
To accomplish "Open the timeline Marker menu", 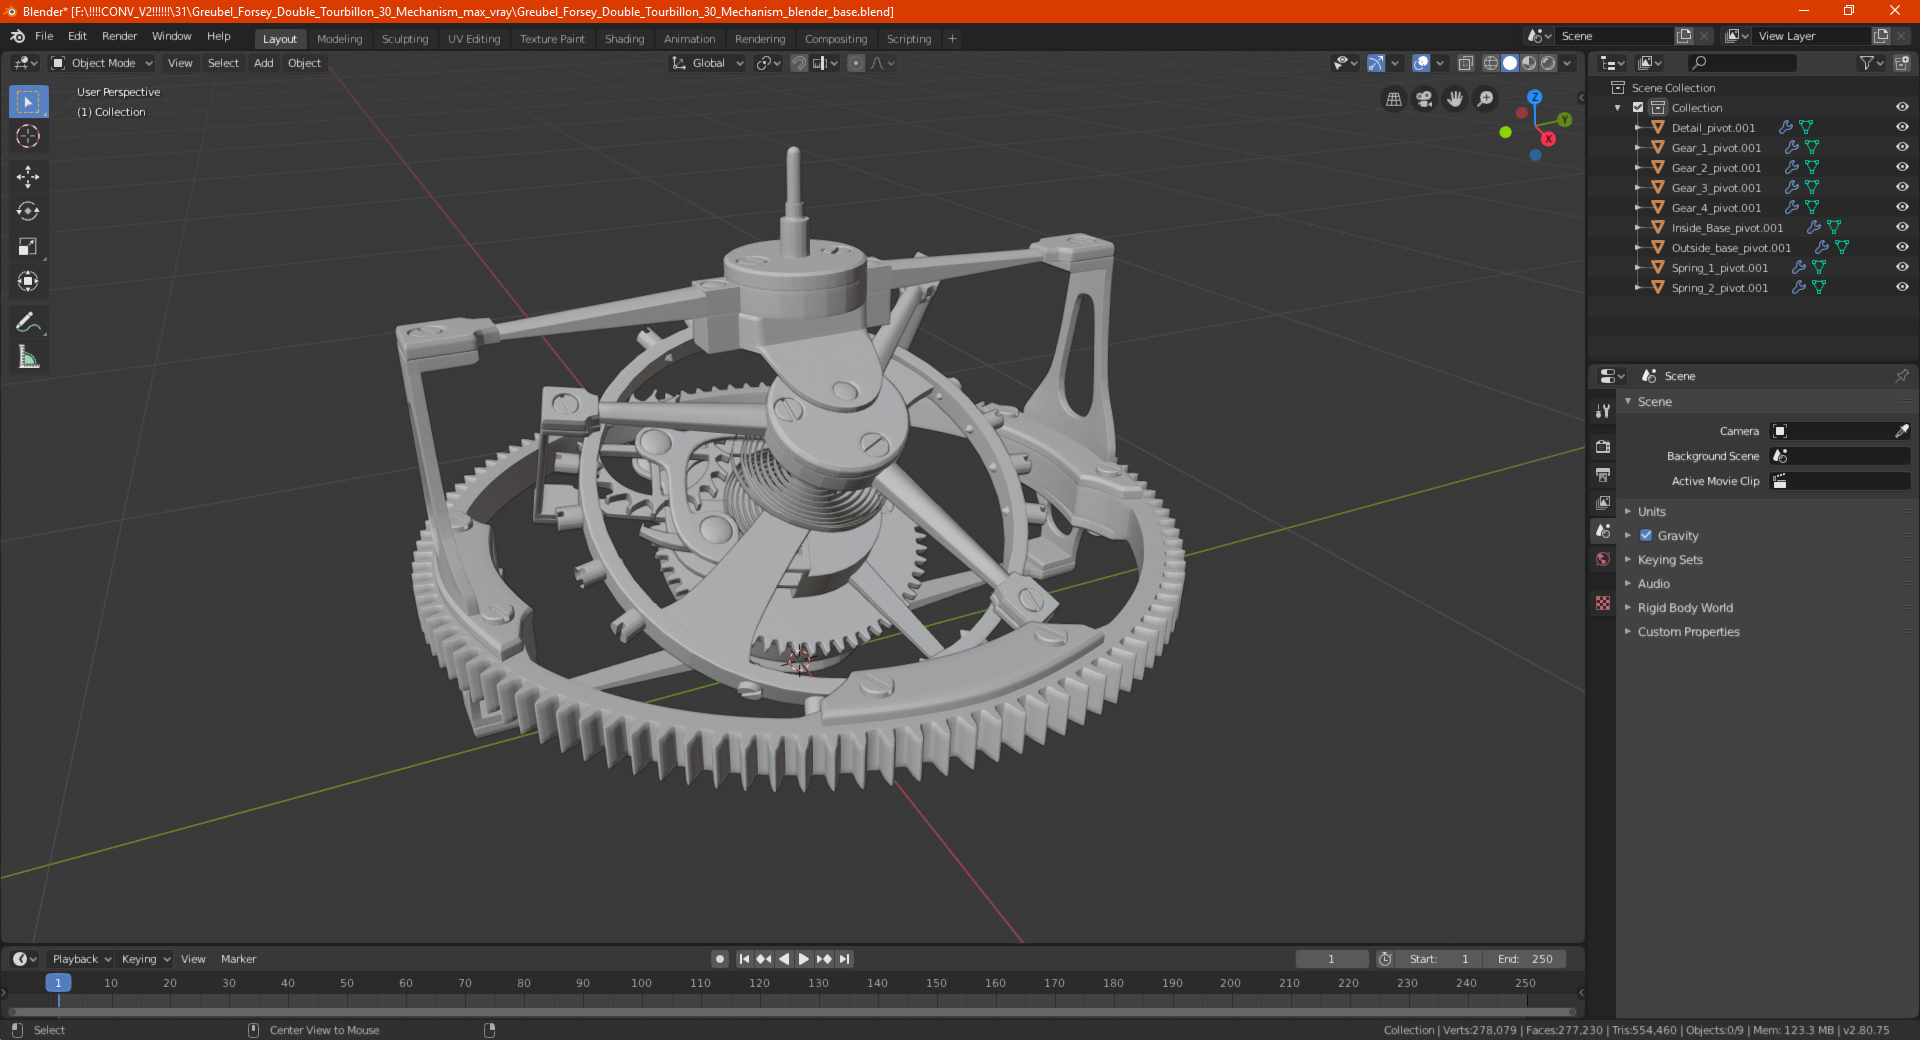I will tap(238, 959).
